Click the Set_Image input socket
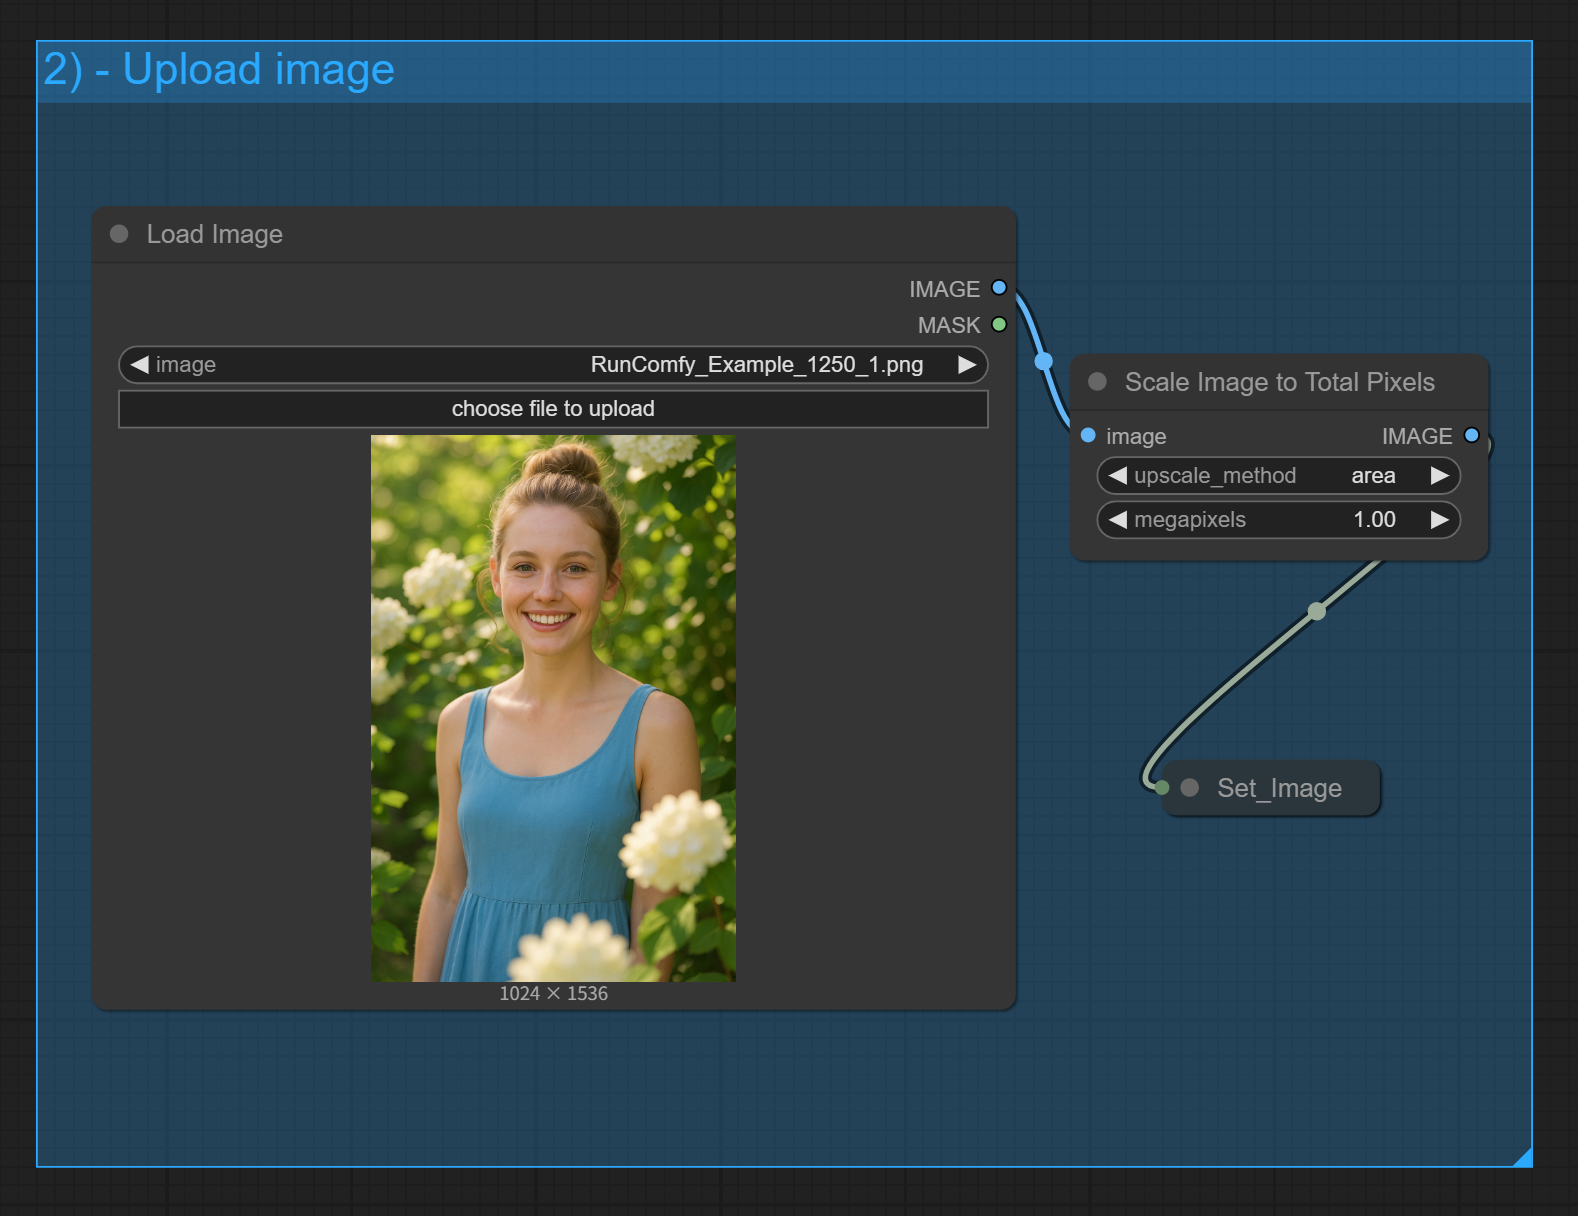 pos(1162,788)
